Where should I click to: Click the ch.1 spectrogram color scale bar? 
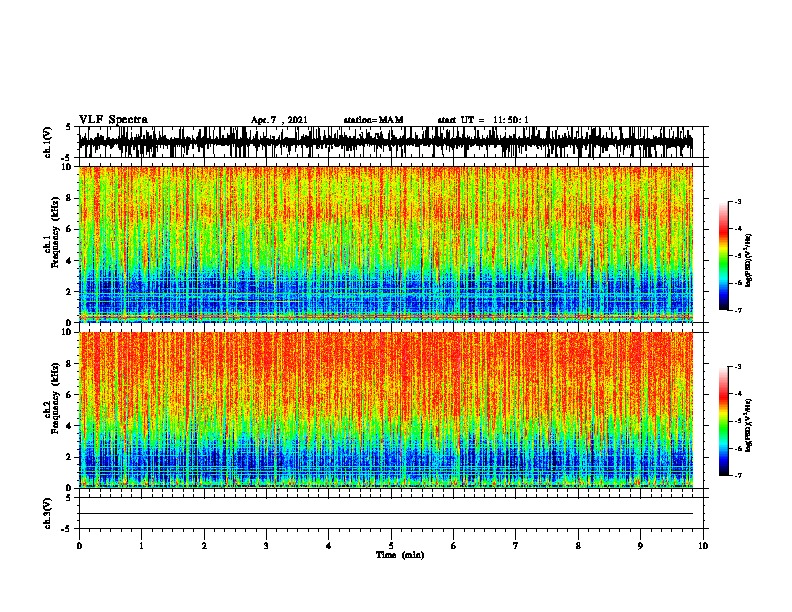(x=724, y=256)
